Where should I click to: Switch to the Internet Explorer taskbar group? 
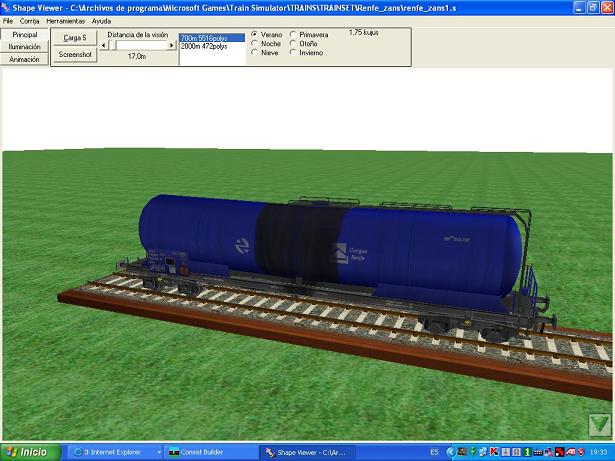[112, 452]
